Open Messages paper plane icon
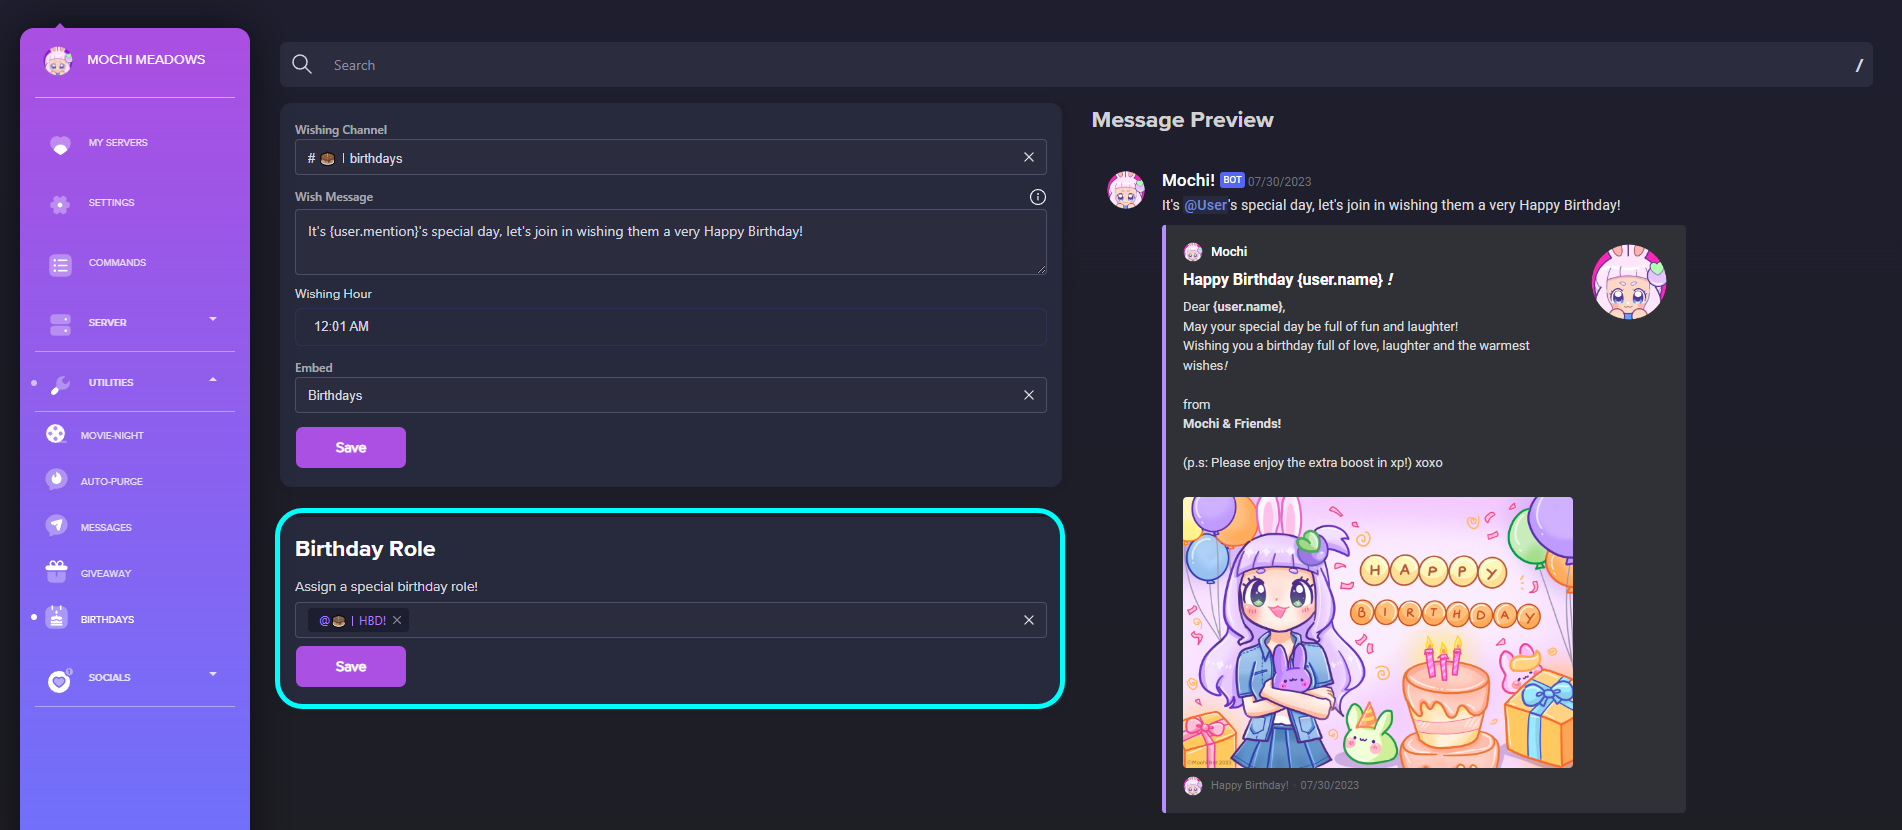This screenshot has width=1902, height=830. 56,526
